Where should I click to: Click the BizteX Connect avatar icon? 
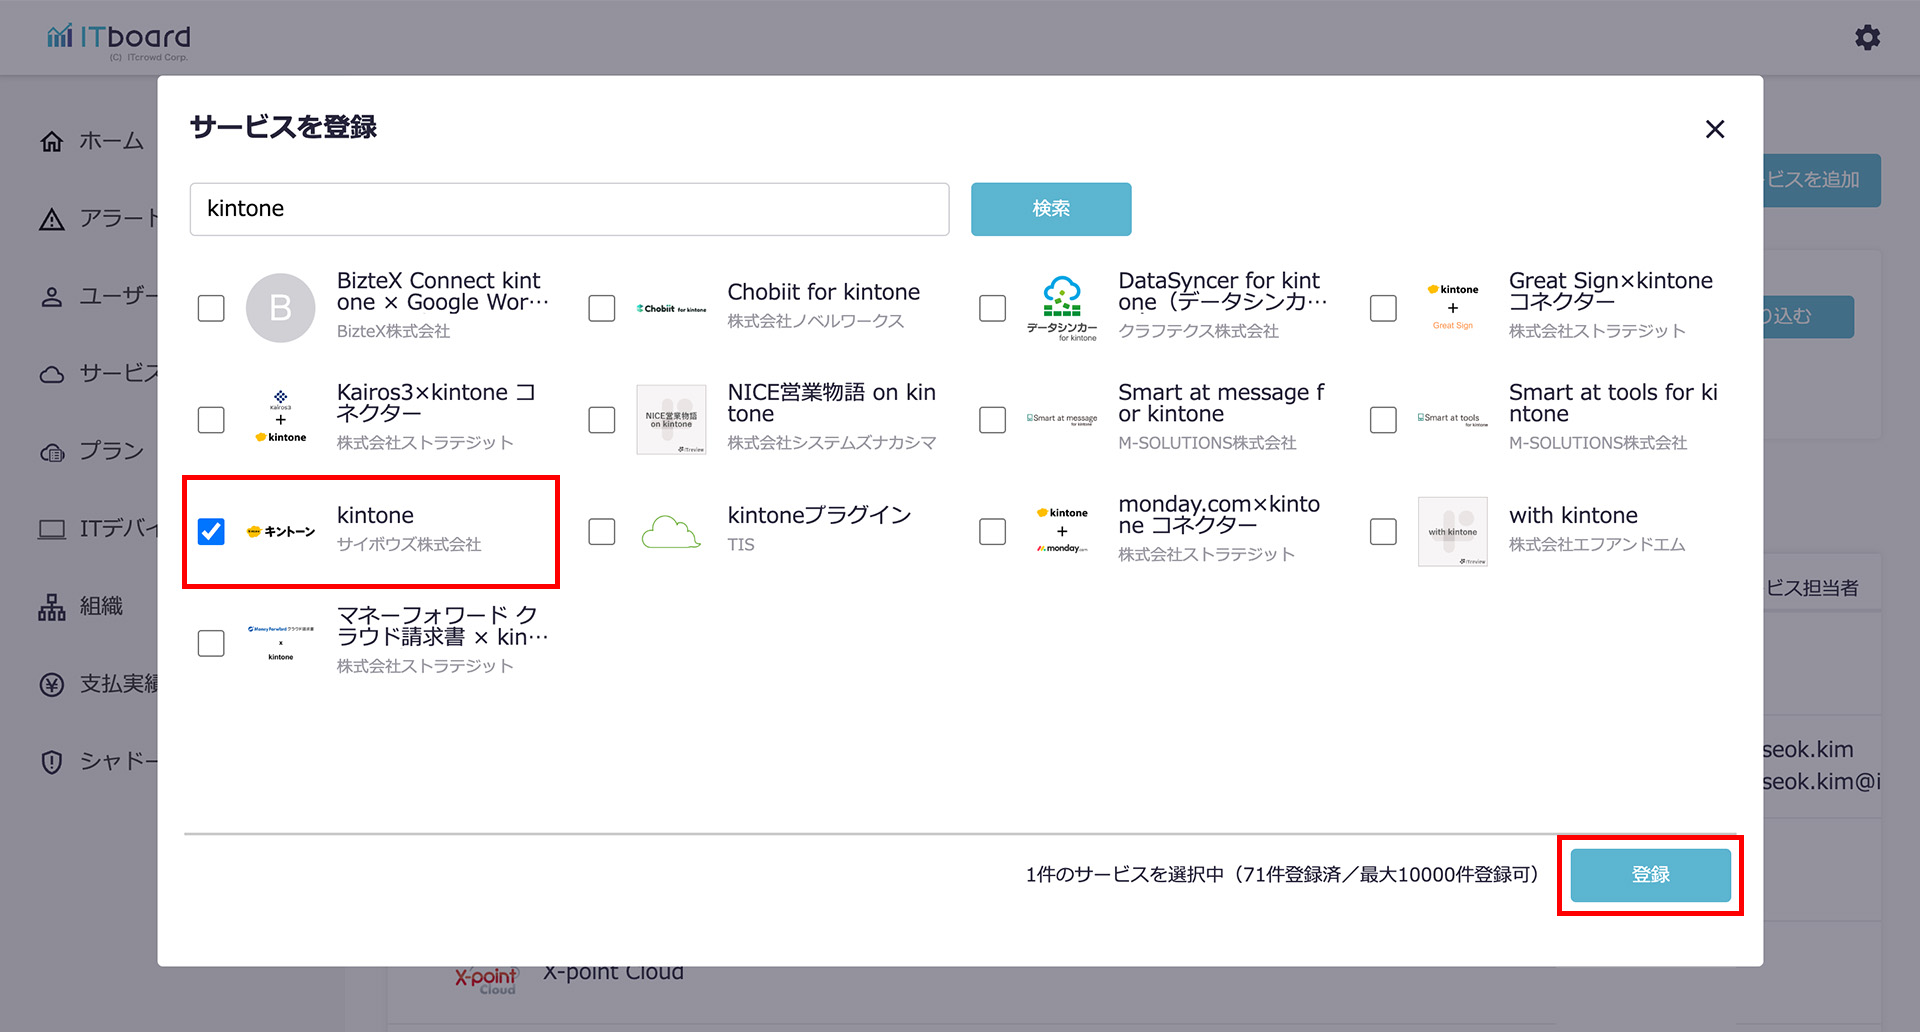(x=281, y=308)
